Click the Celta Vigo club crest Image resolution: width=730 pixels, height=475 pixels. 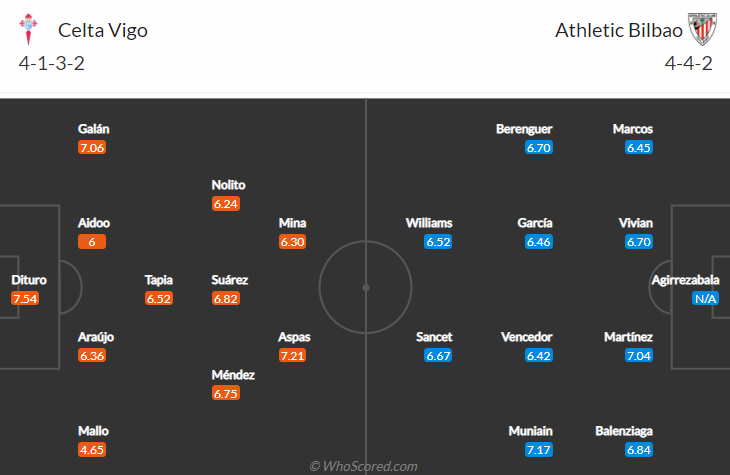[x=28, y=29]
